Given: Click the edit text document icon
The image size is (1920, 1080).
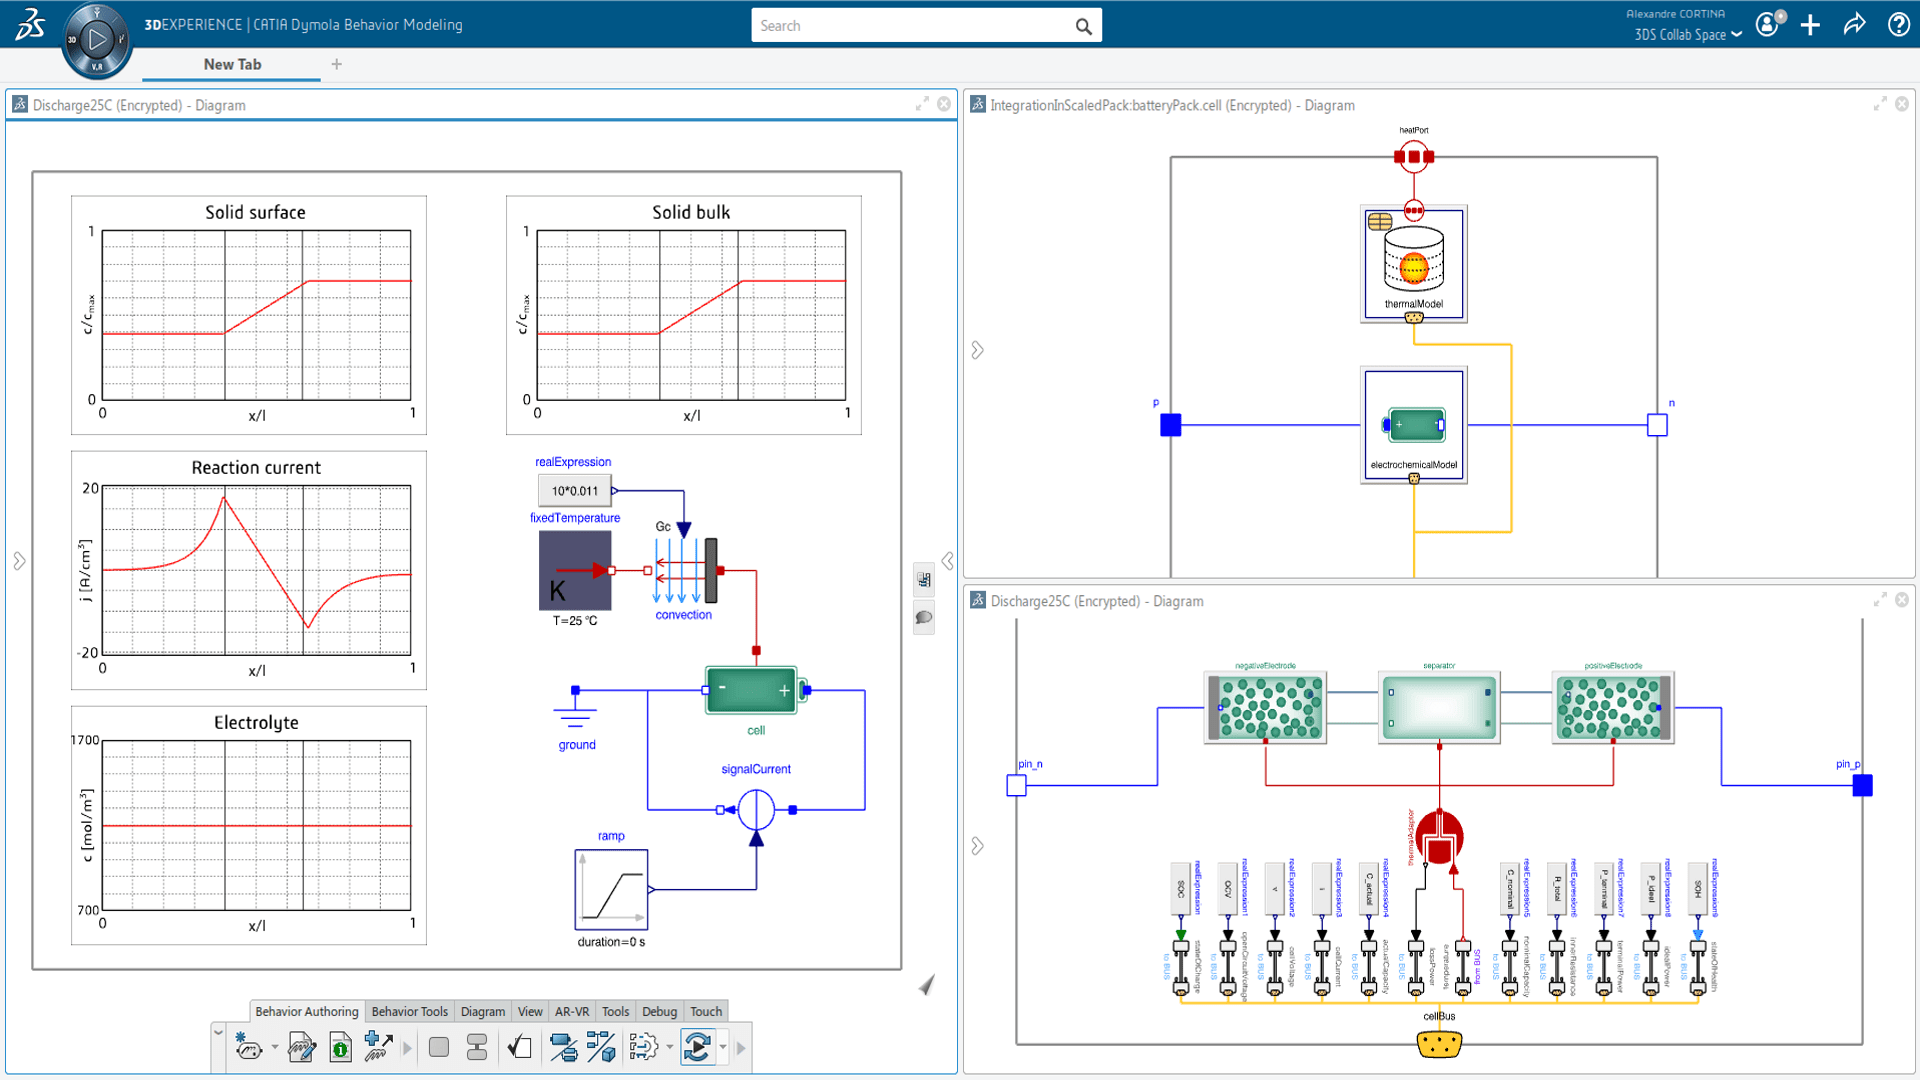Looking at the screenshot, I should 300,1047.
